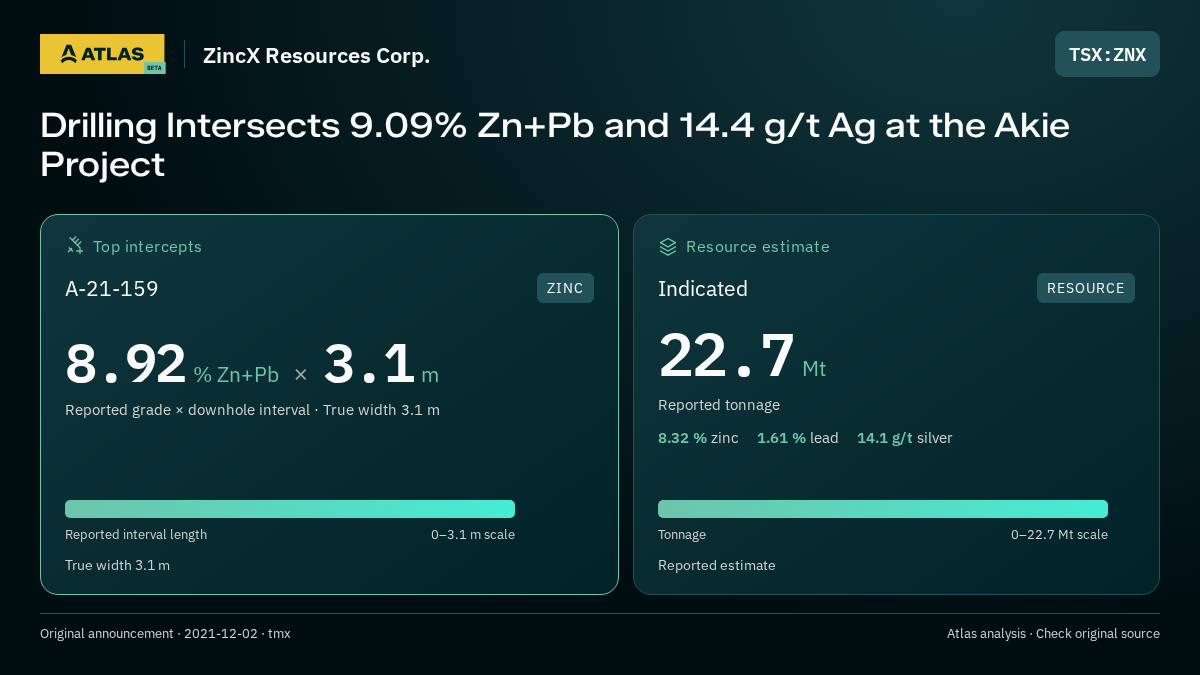Select drill hole A-21-159 text
Image resolution: width=1200 pixels, height=675 pixels.
pyautogui.click(x=112, y=289)
